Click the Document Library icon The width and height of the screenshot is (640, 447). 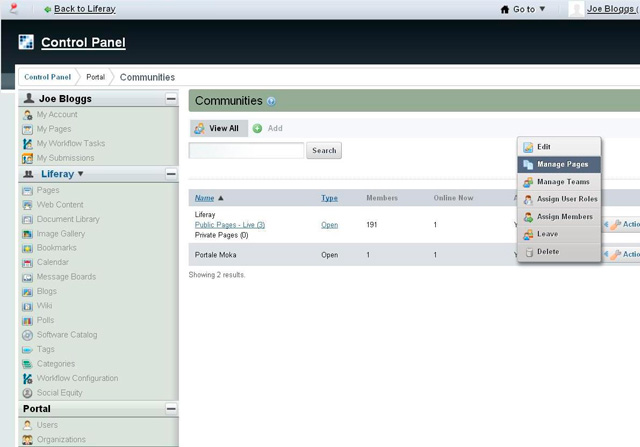click(27, 220)
